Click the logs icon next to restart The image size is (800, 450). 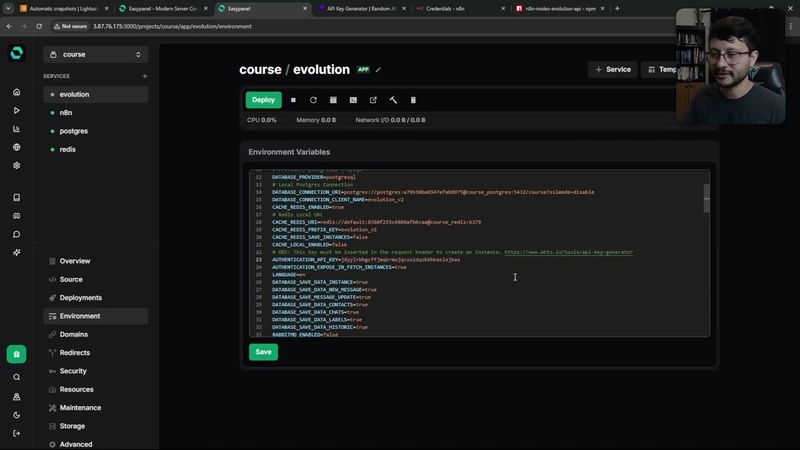pyautogui.click(x=333, y=100)
